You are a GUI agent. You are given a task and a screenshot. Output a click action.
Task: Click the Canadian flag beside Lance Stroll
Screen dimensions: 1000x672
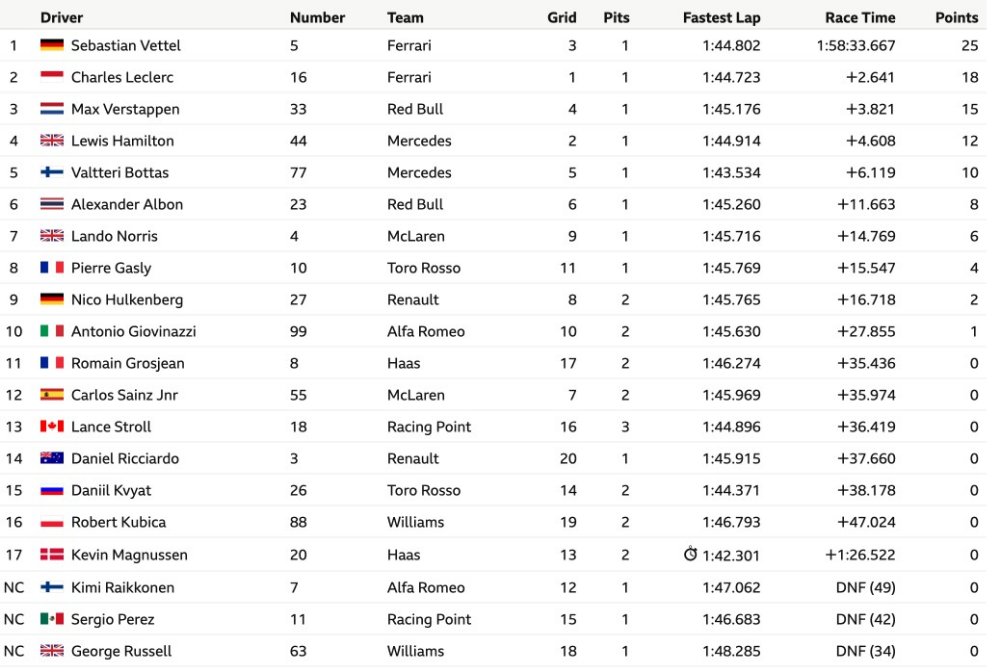pos(52,427)
